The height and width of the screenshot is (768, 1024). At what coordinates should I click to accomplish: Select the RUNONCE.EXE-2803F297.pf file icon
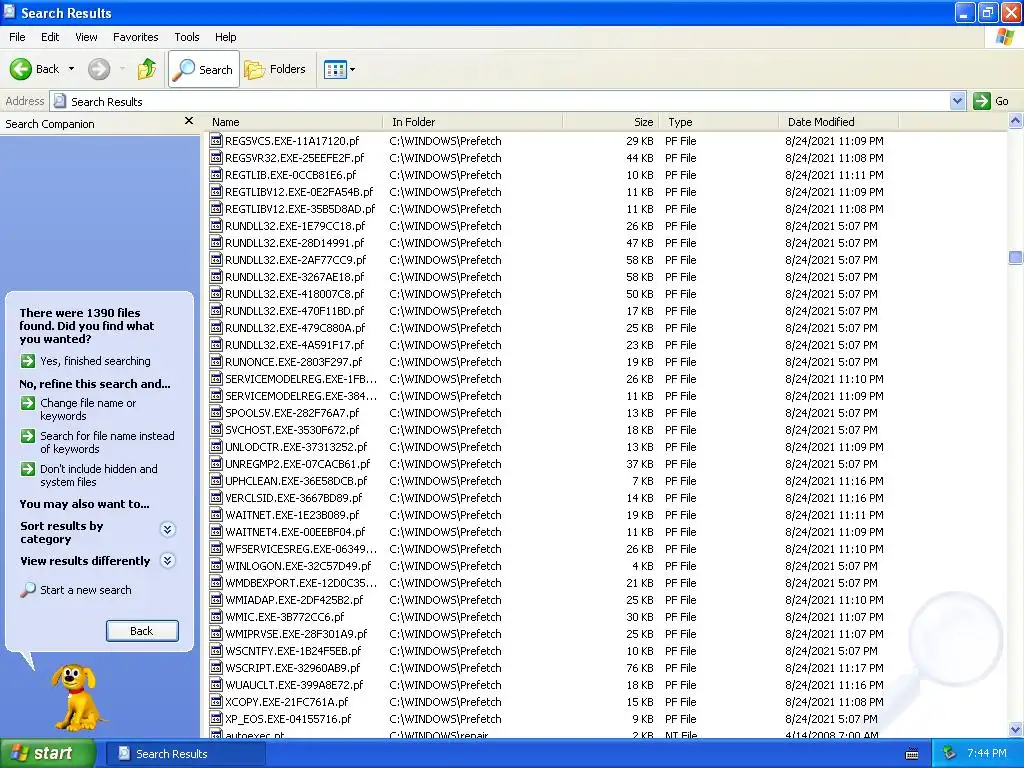(x=216, y=361)
